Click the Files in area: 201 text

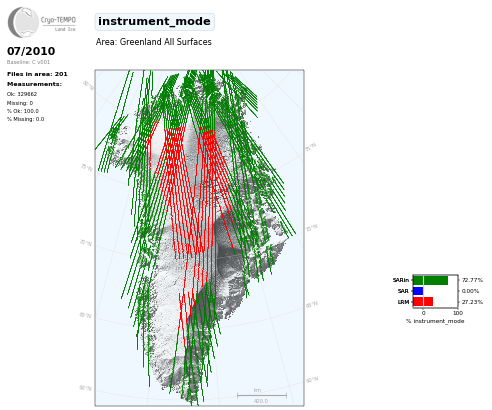pos(37,74)
